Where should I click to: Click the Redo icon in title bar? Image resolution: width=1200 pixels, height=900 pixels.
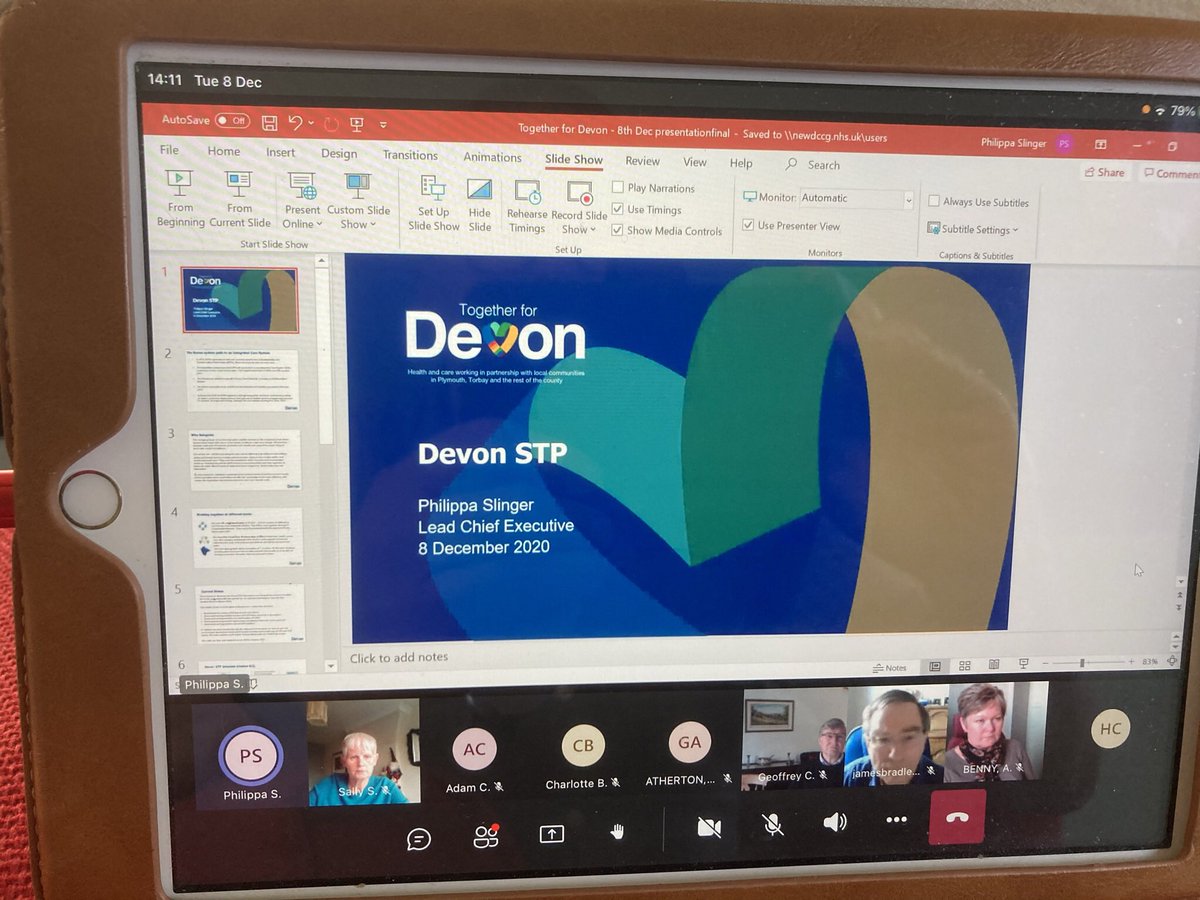point(331,124)
